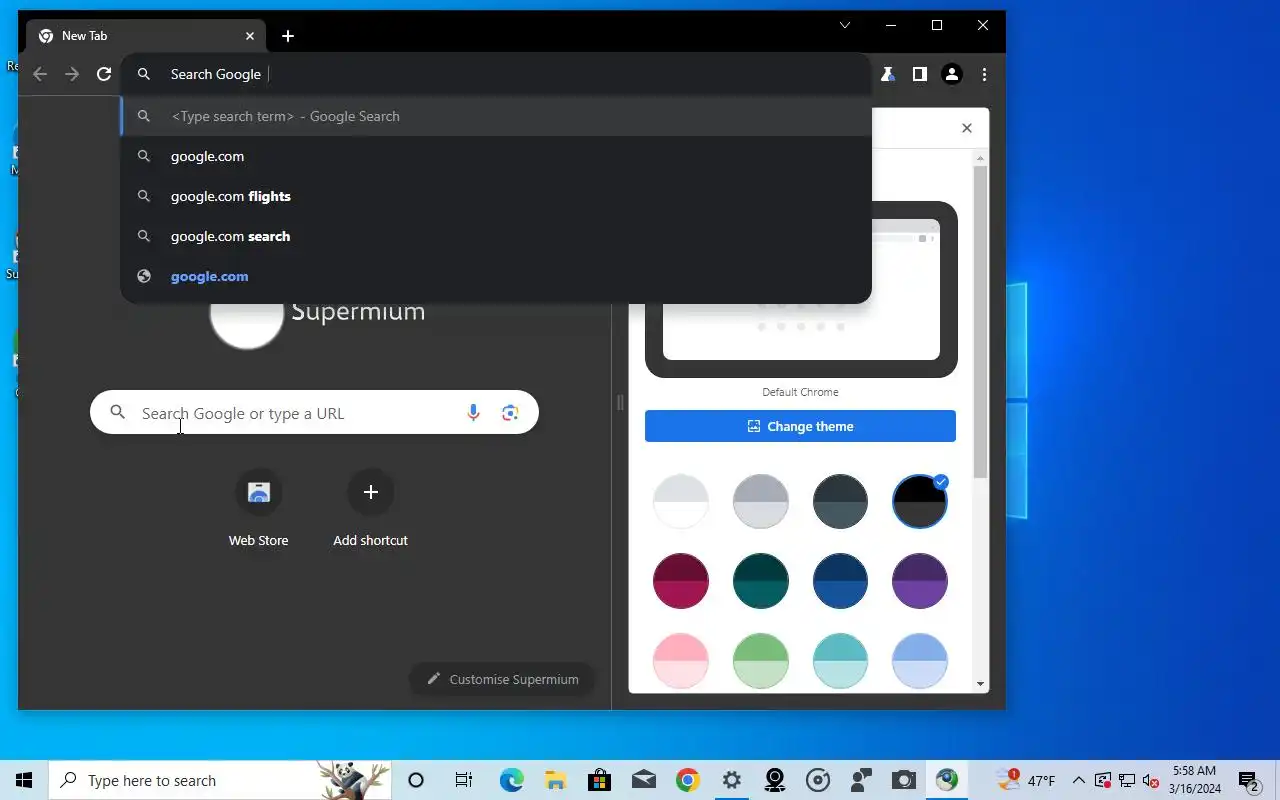The image size is (1280, 800).
Task: Click the Customise Supermium button
Action: (x=502, y=679)
